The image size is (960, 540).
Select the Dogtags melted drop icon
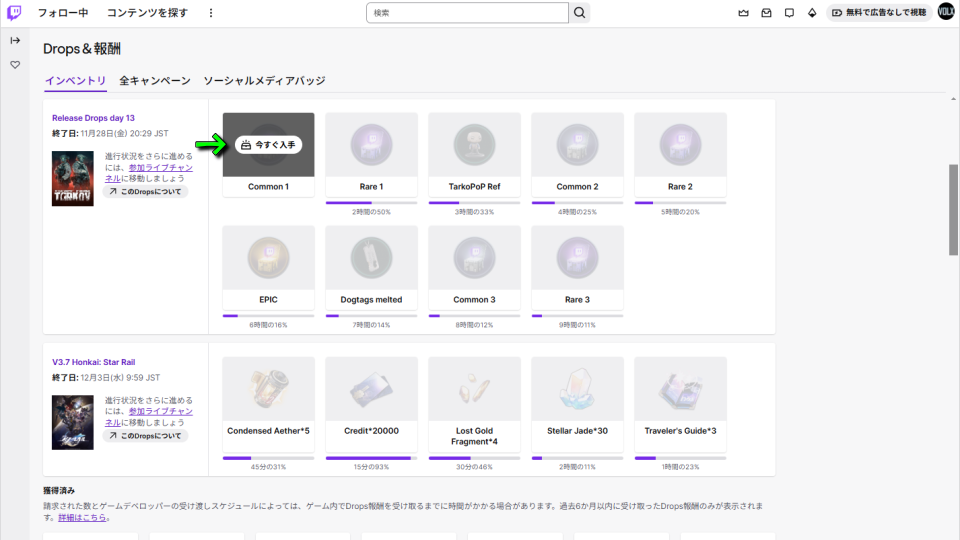(x=372, y=258)
